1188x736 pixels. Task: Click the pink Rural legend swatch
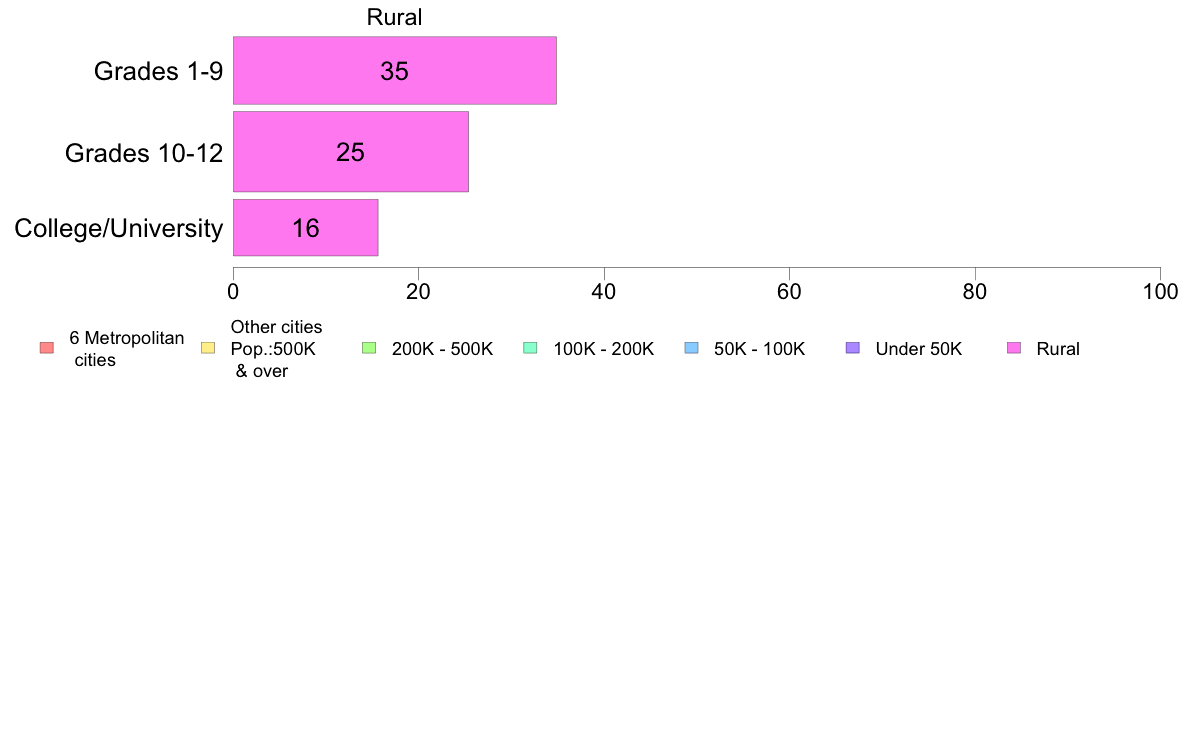click(x=1014, y=348)
